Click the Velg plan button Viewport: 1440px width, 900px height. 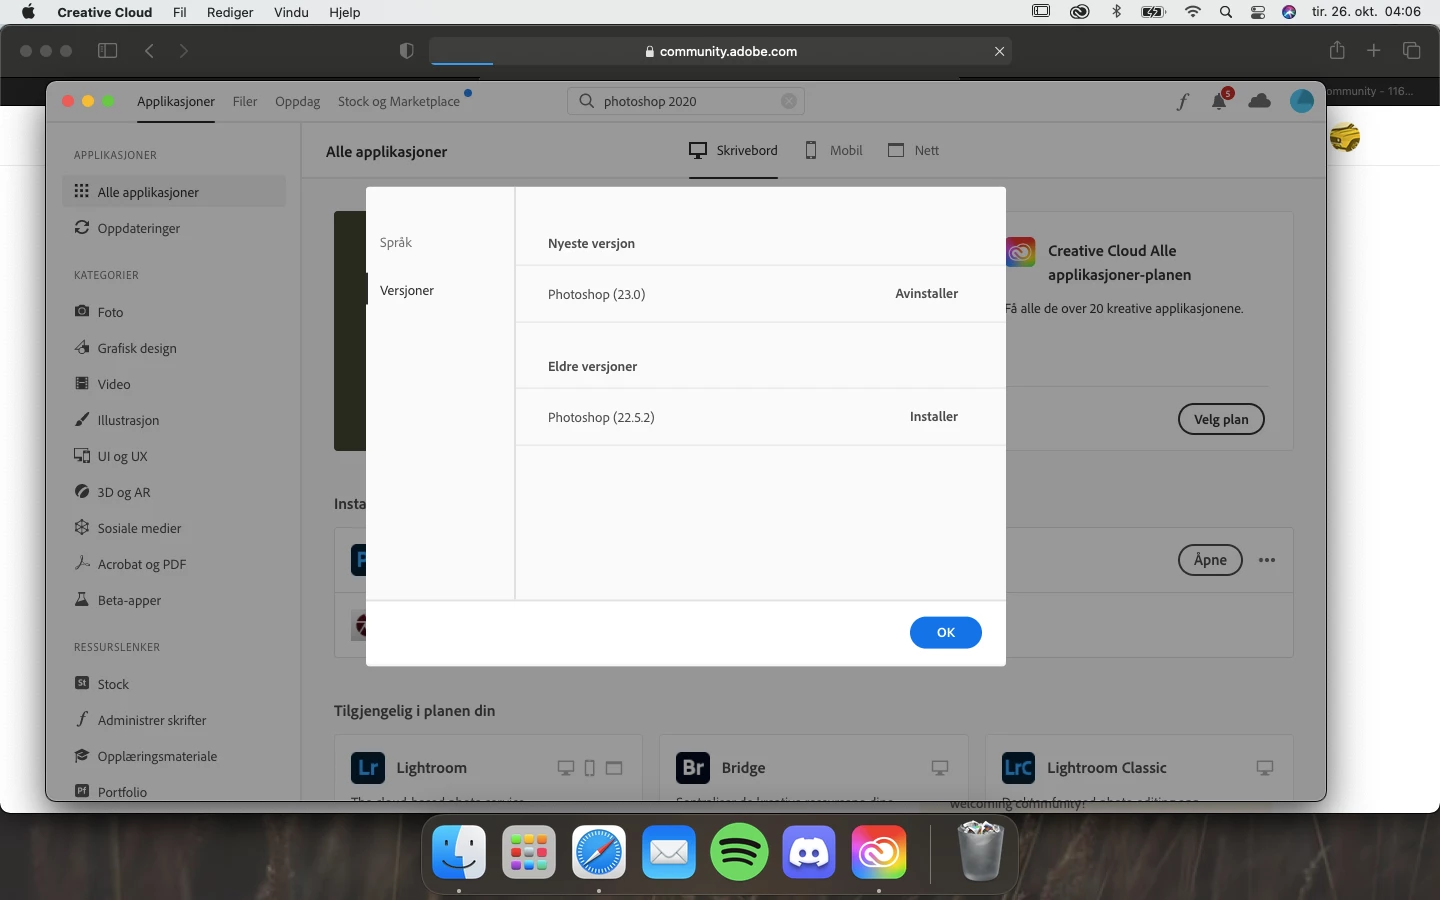tap(1221, 419)
